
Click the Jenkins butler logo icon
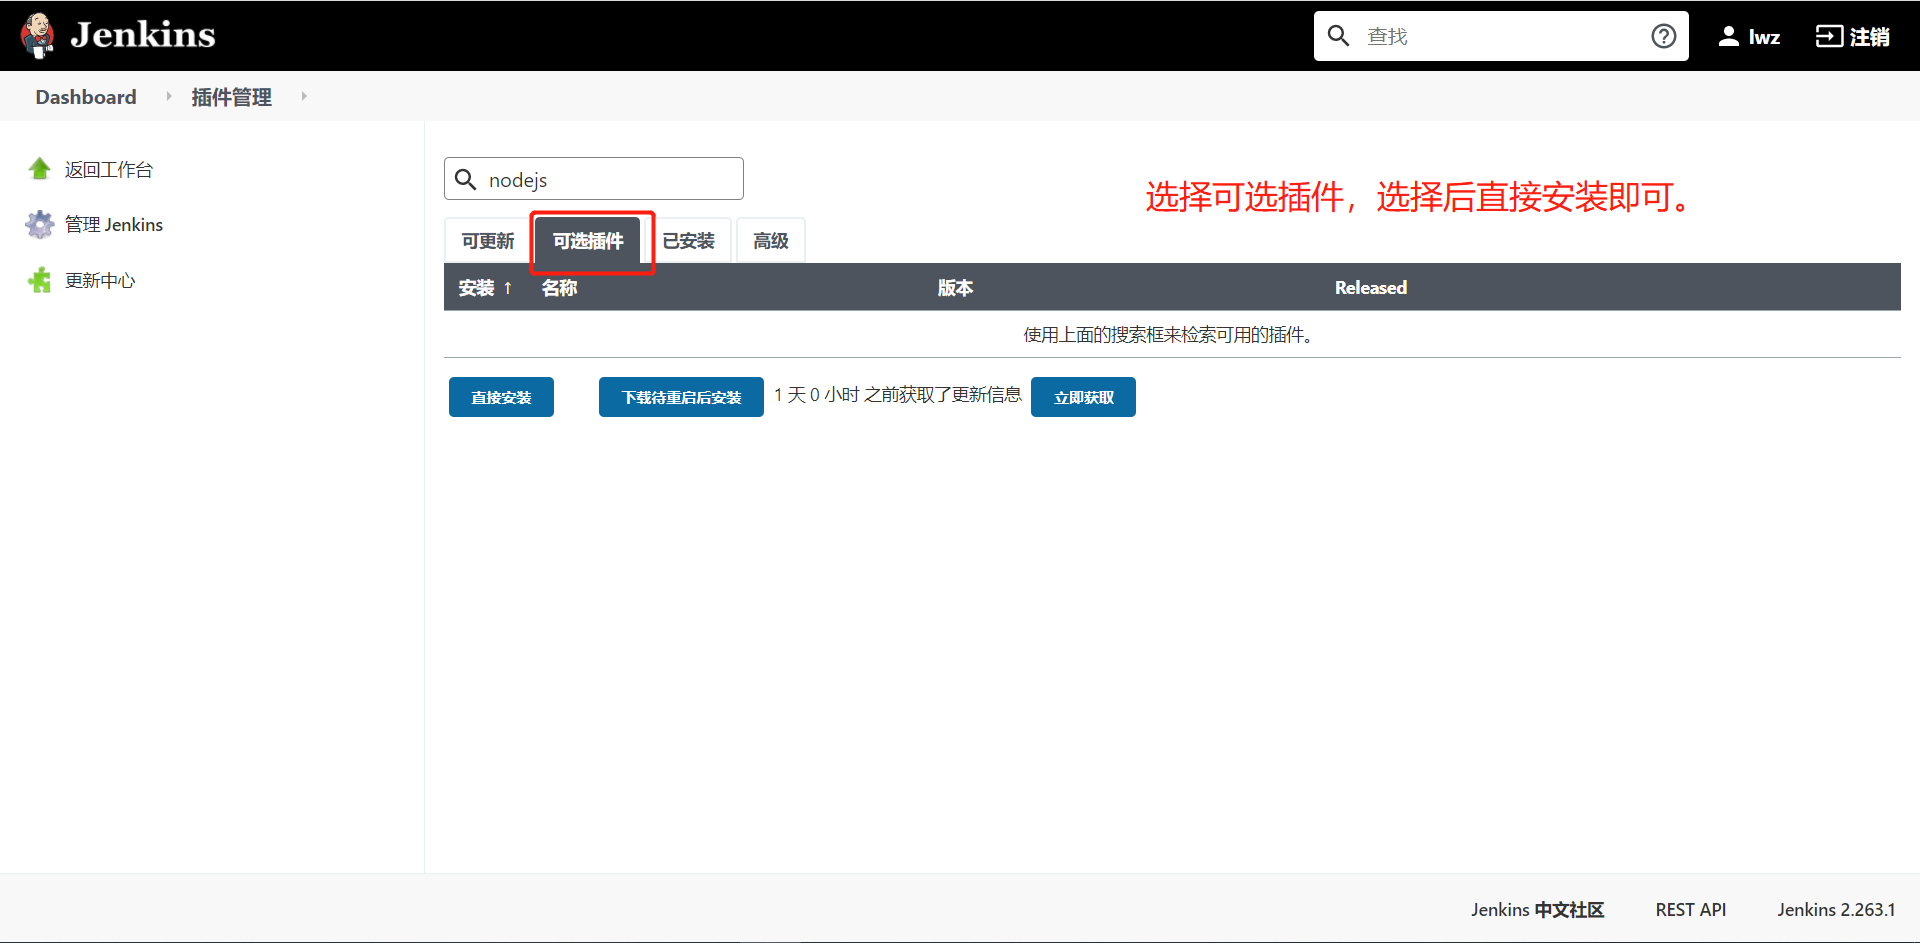tap(38, 35)
